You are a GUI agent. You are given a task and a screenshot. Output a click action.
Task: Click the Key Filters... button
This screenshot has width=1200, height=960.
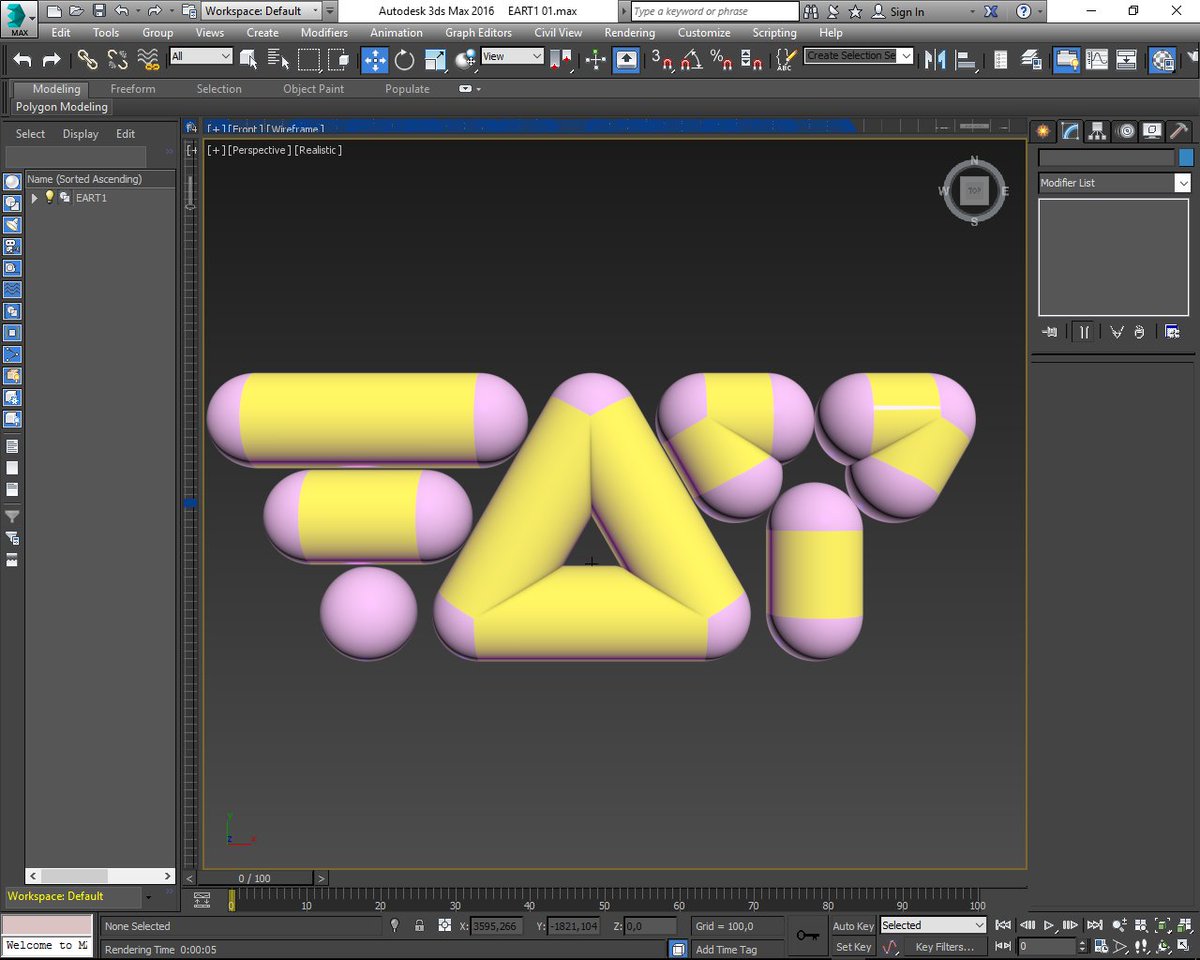(944, 947)
